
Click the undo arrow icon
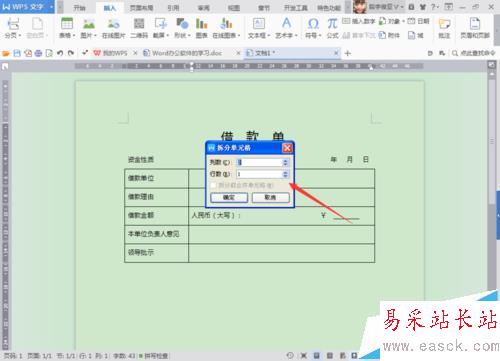click(x=60, y=53)
